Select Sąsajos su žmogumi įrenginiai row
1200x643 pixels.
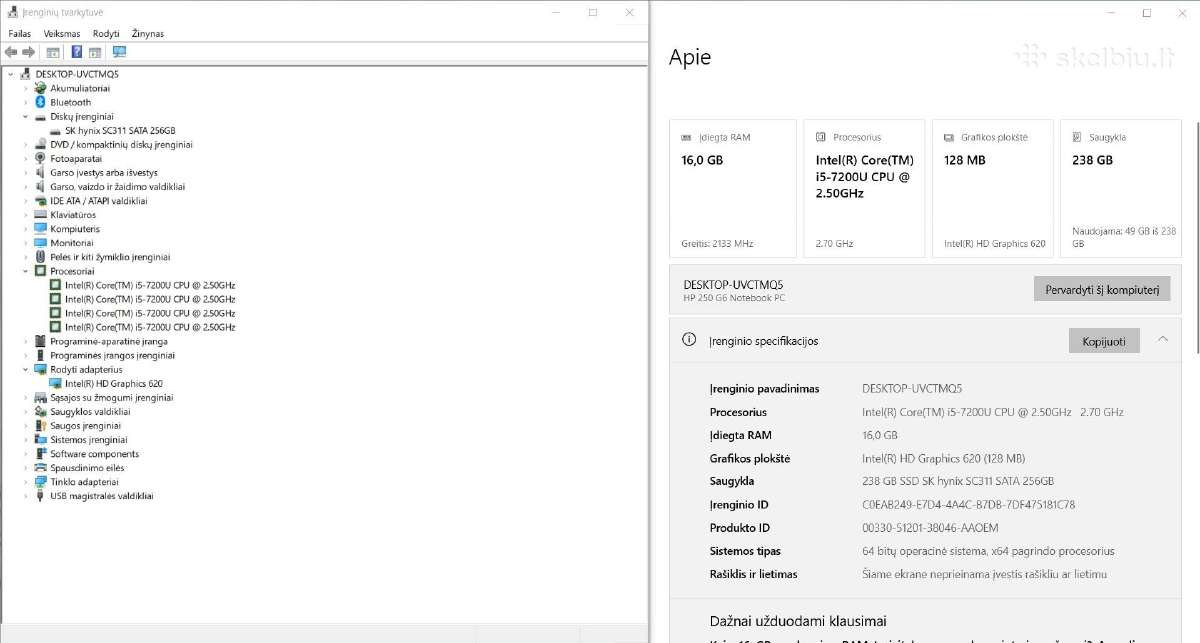tap(111, 397)
